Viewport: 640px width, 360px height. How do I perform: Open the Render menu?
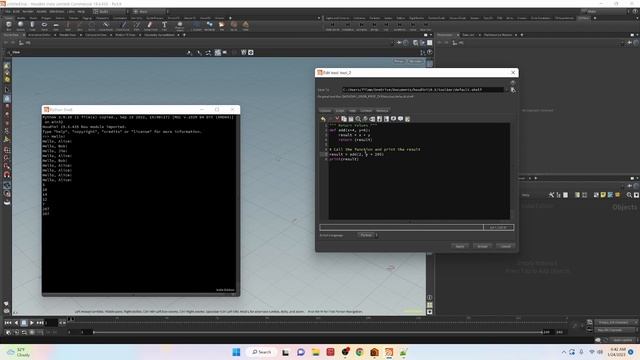pos(28,11)
